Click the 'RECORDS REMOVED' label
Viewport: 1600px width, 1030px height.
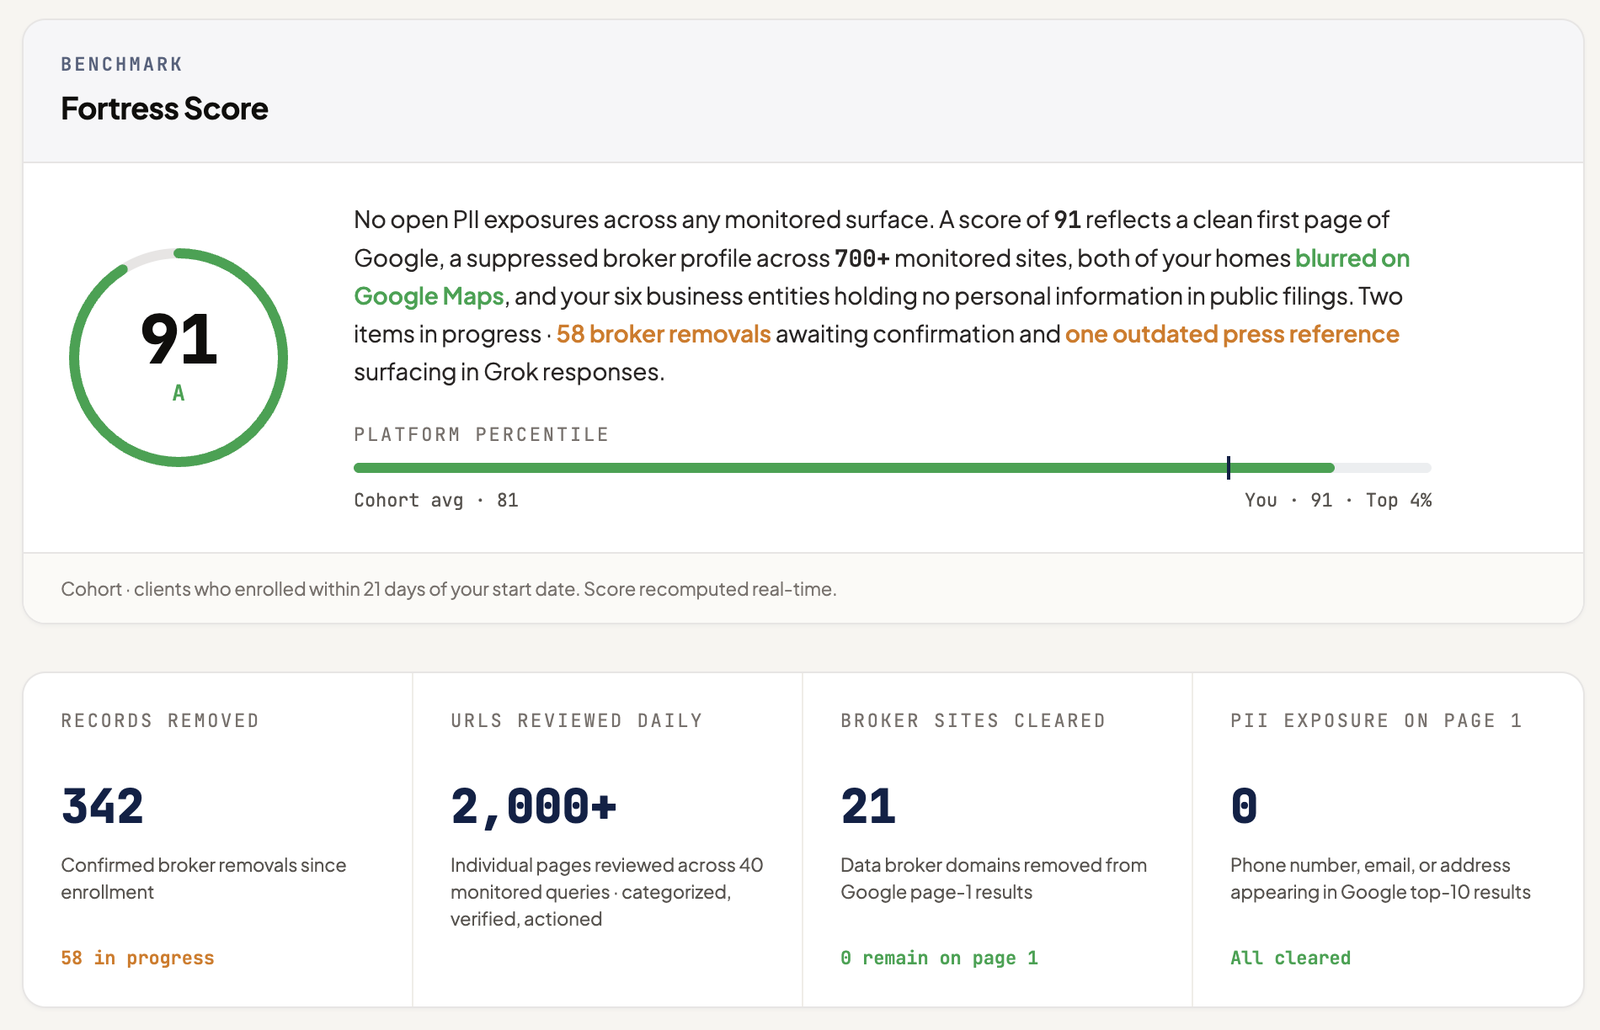tap(160, 721)
